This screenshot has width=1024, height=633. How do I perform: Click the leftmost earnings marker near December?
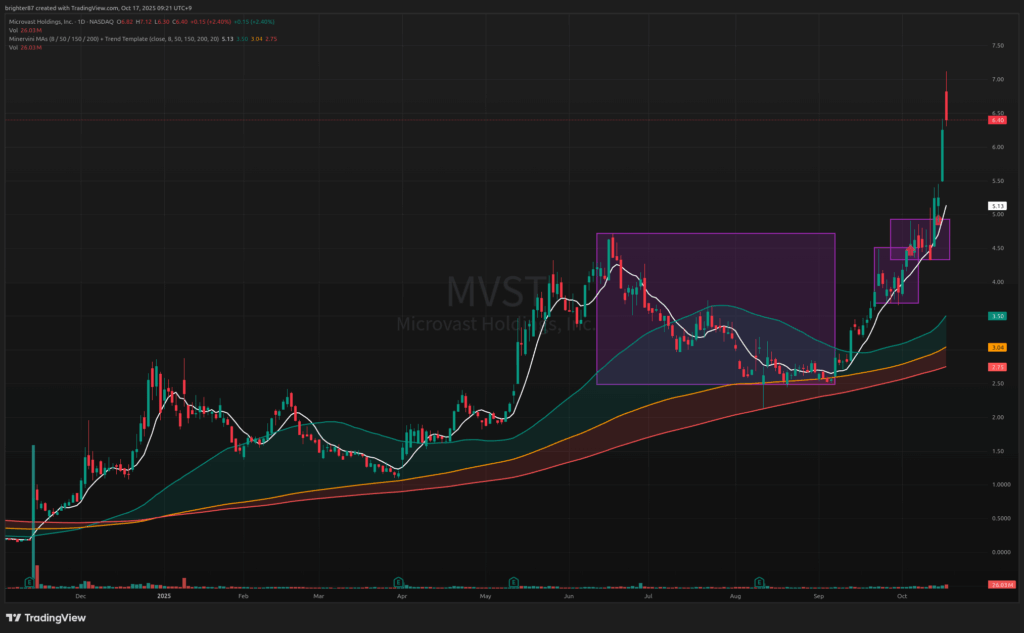[x=30, y=580]
